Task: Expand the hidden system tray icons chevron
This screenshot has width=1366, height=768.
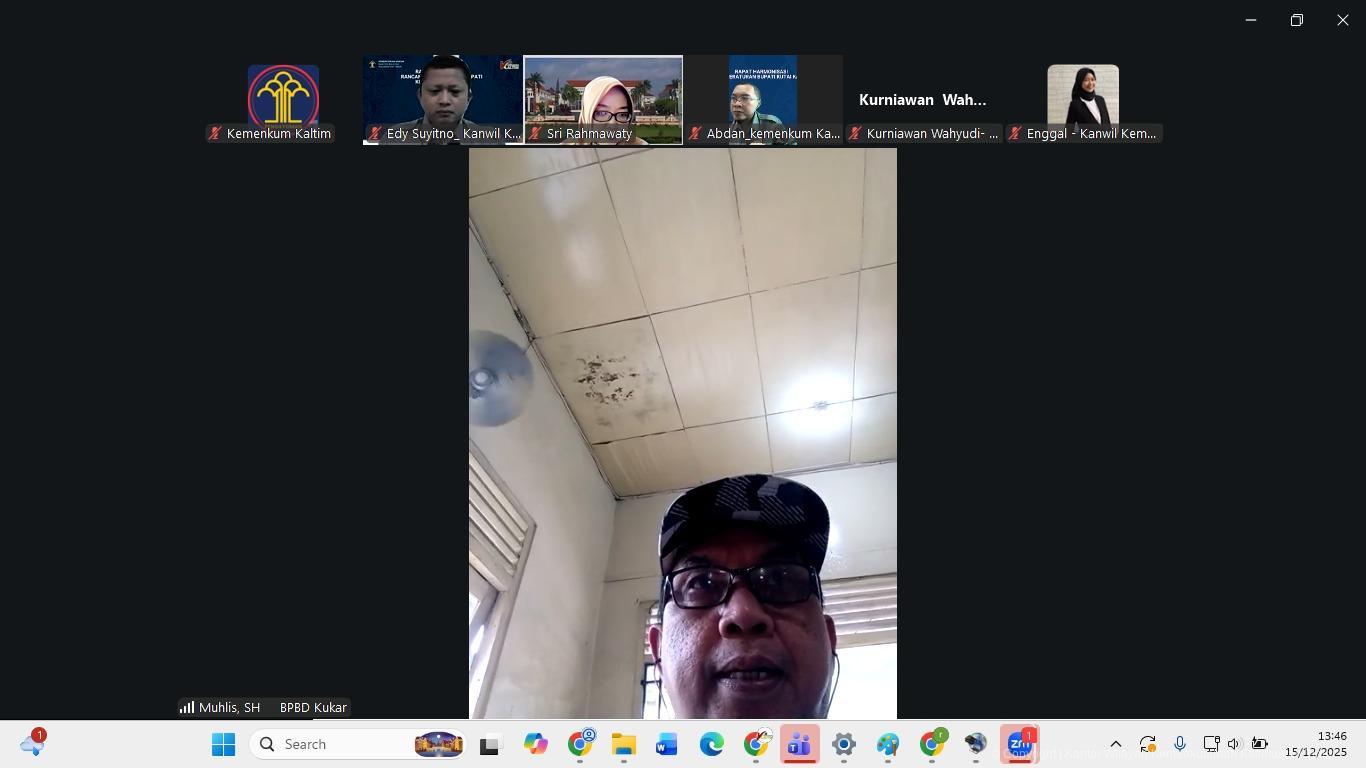Action: (x=1116, y=744)
